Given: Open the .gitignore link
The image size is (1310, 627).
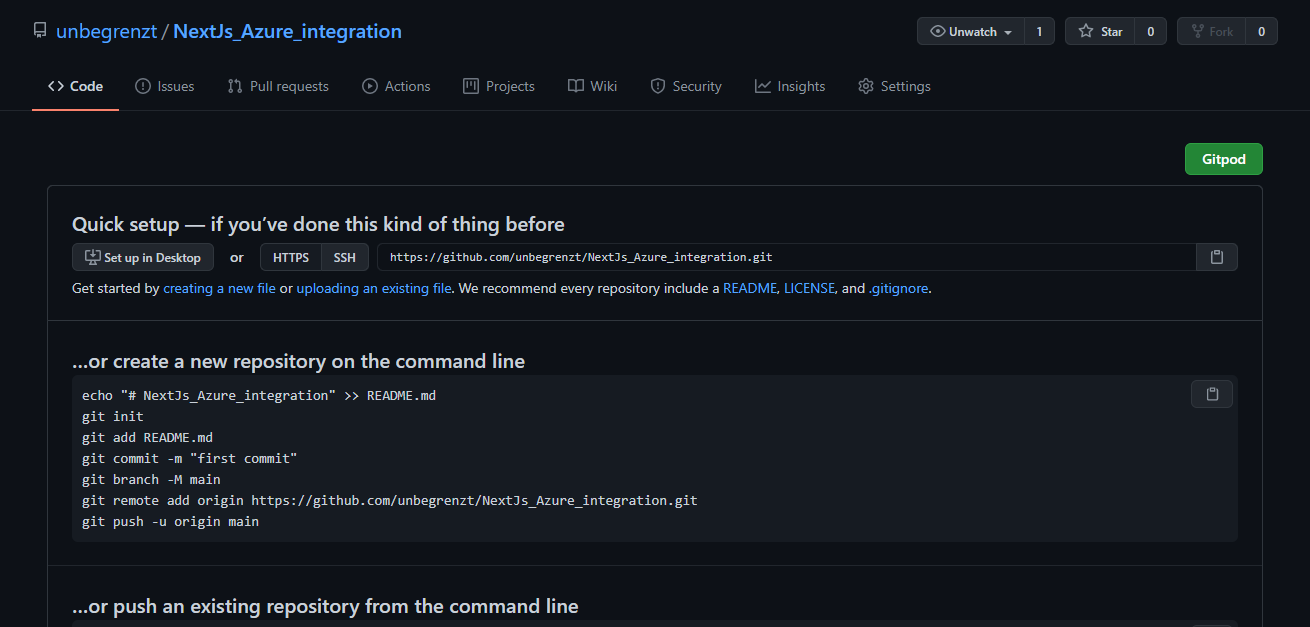Looking at the screenshot, I should [899, 288].
